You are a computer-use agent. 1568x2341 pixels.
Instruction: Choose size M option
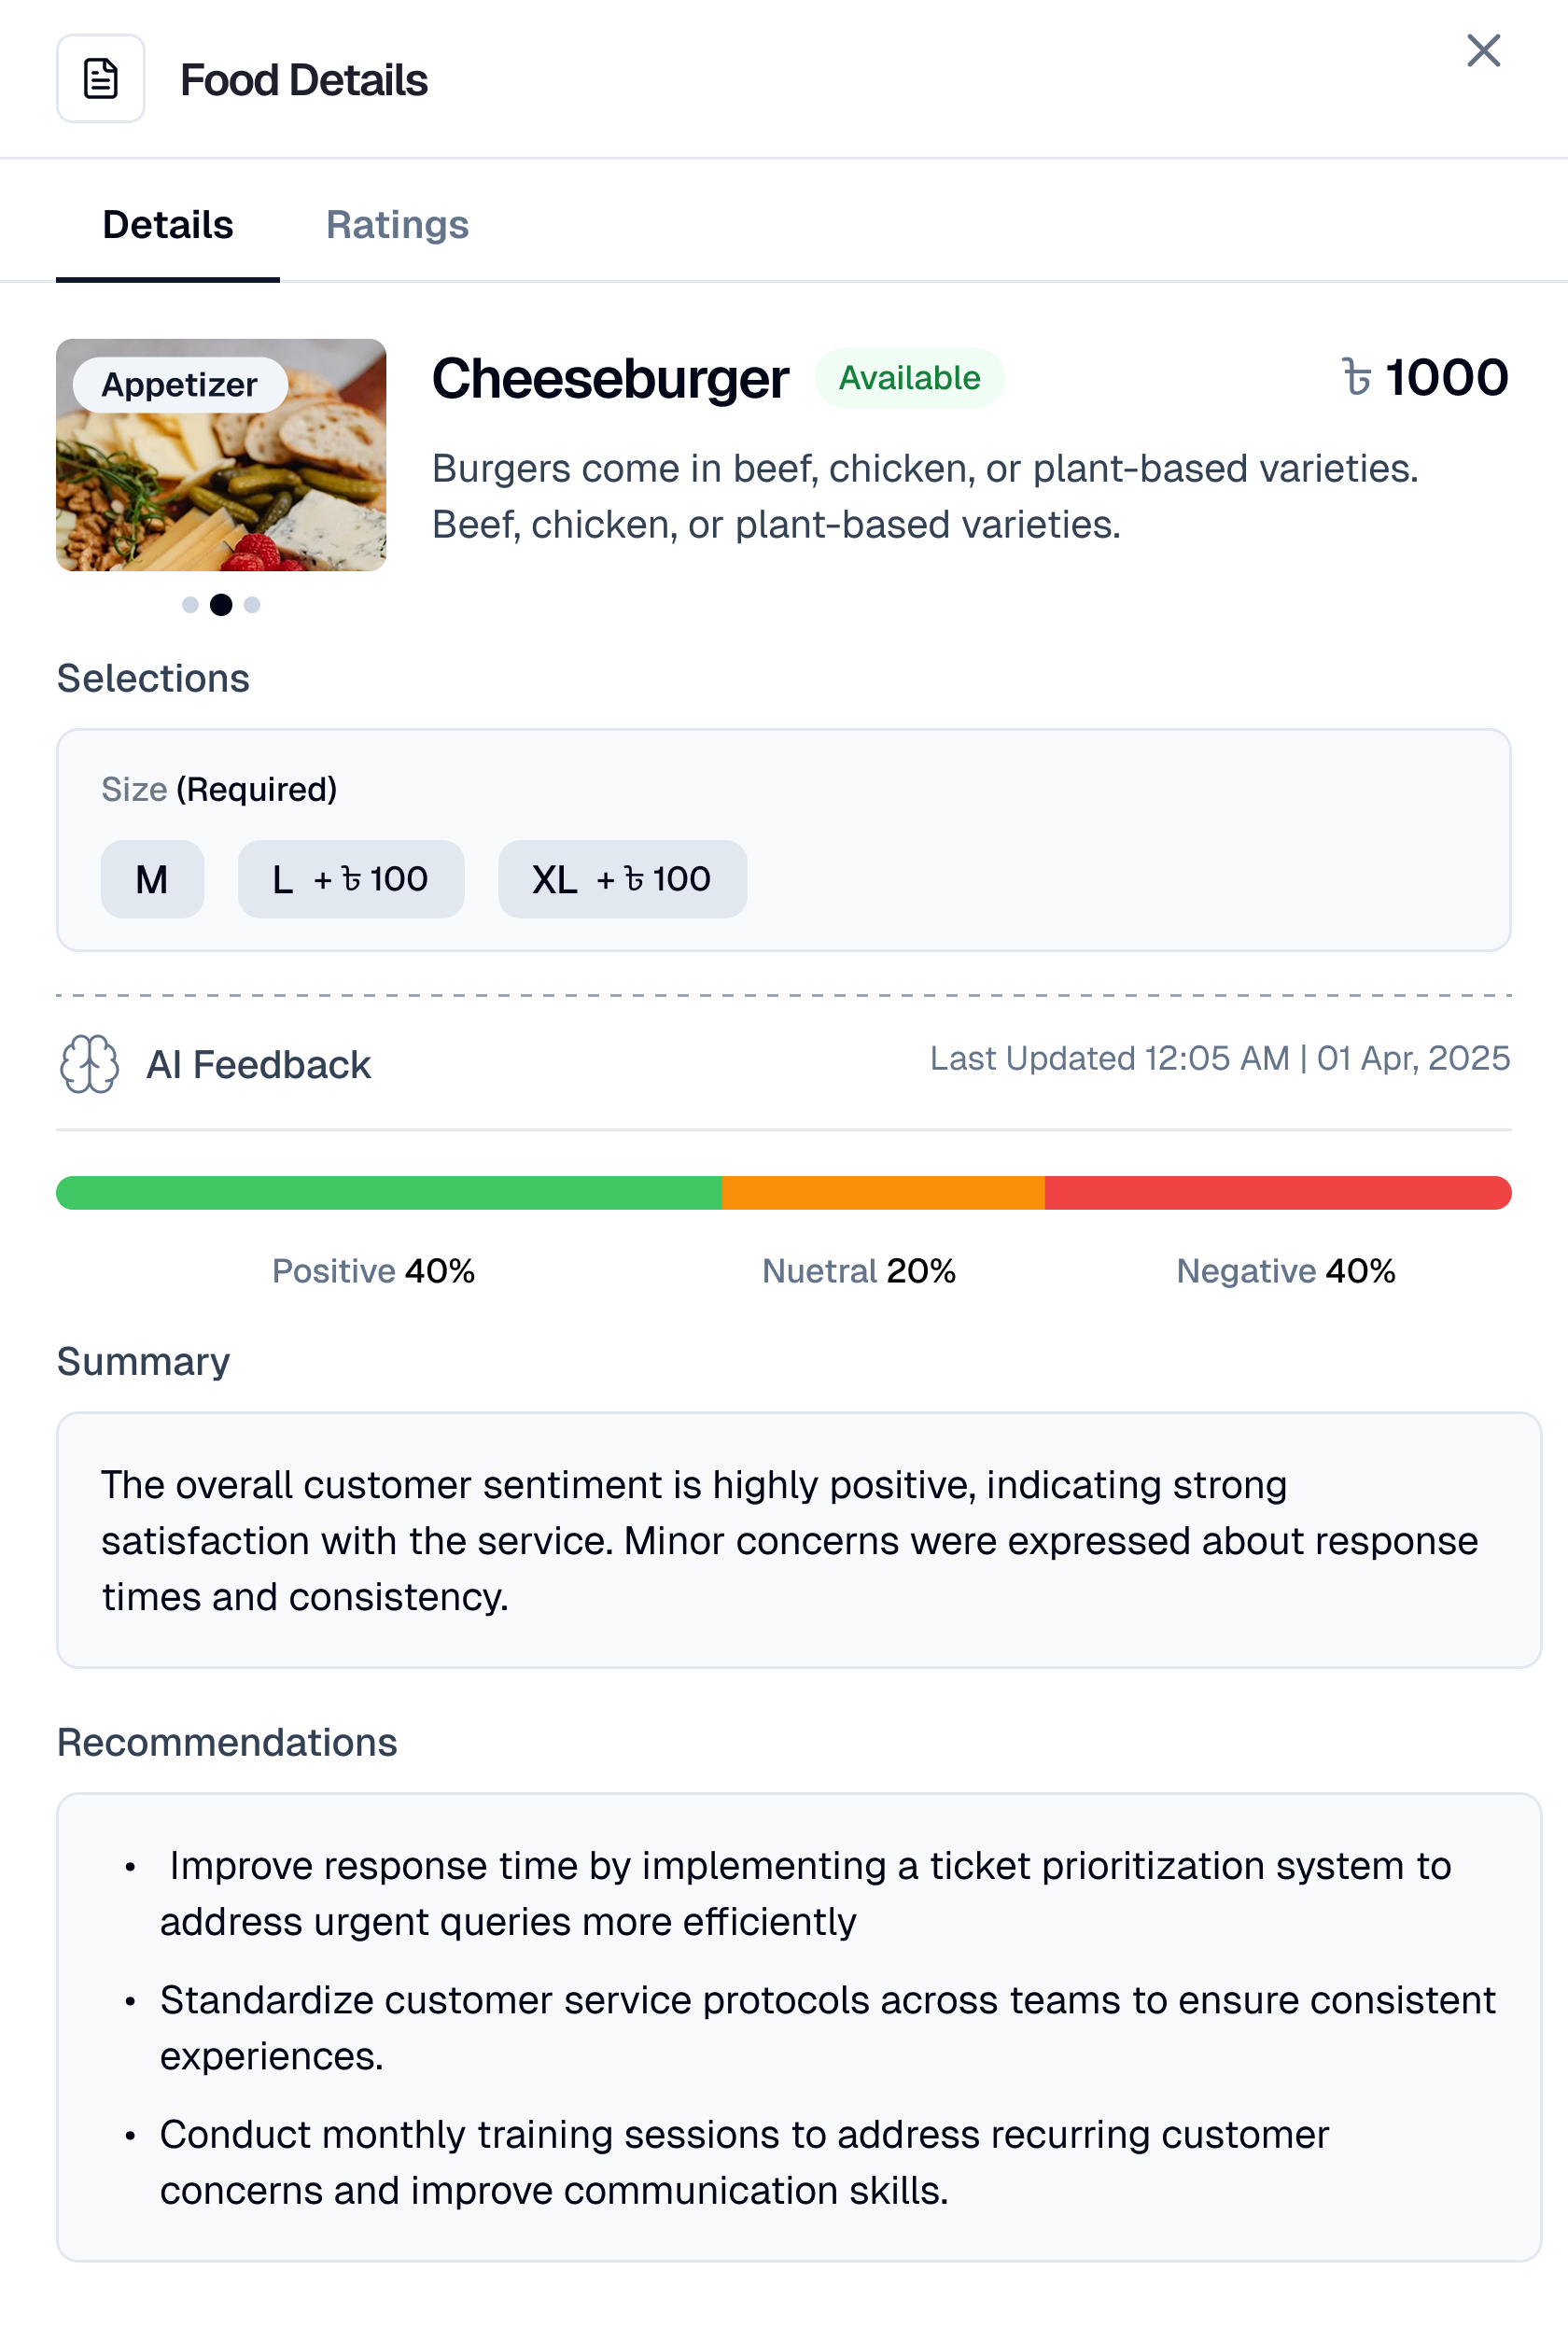(152, 880)
